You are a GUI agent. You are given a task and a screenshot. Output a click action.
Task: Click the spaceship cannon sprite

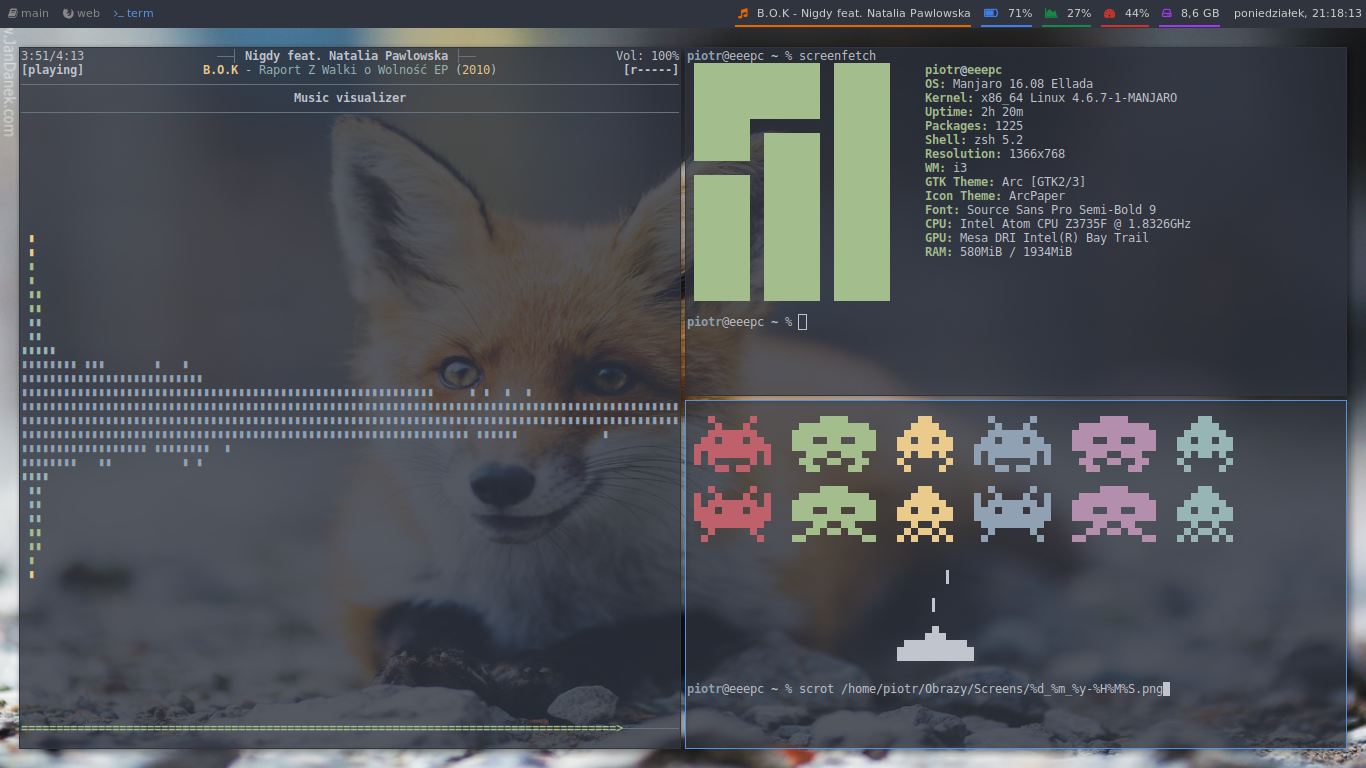click(x=935, y=645)
